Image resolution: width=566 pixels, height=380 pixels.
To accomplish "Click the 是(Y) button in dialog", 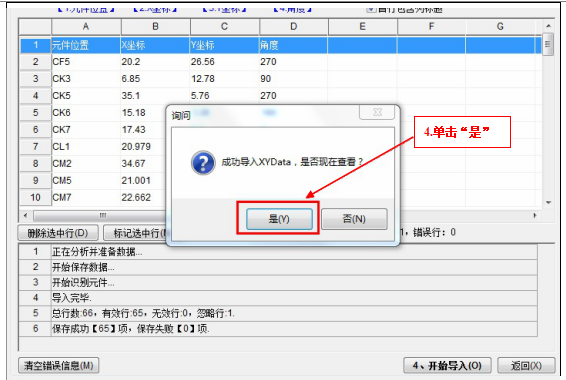I will click(x=279, y=219).
